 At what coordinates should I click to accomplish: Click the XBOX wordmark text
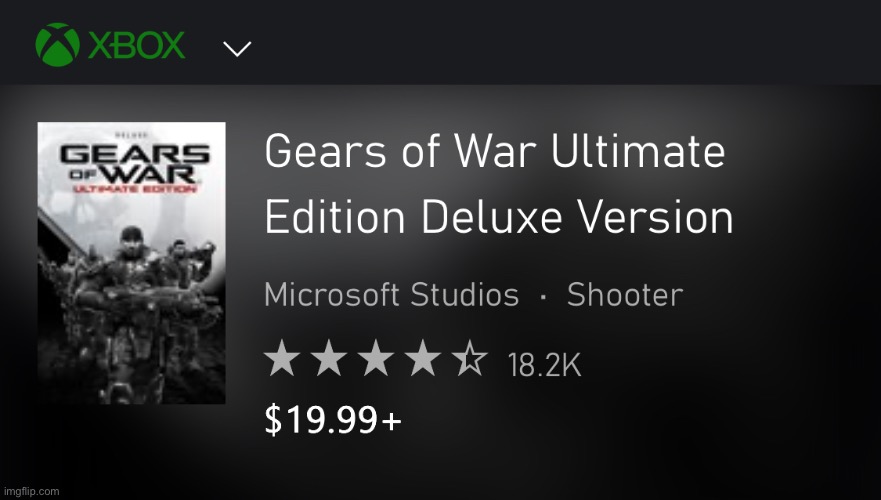tap(136, 46)
